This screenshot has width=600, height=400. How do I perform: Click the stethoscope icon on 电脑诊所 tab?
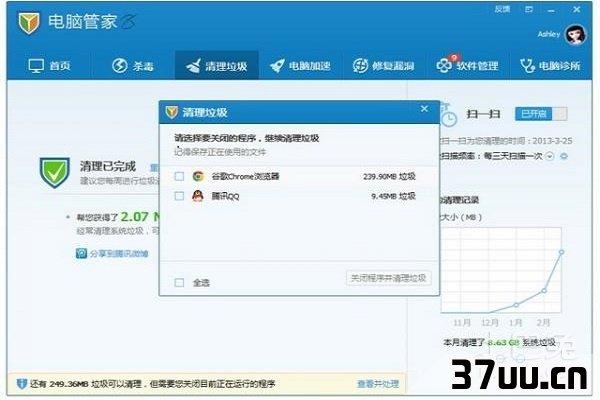(527, 66)
